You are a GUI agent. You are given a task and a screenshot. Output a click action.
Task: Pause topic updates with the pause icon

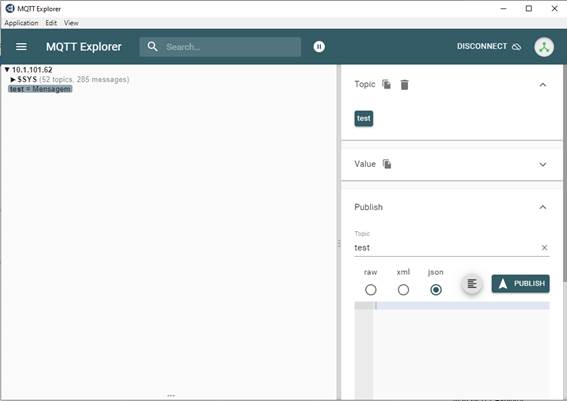click(319, 47)
